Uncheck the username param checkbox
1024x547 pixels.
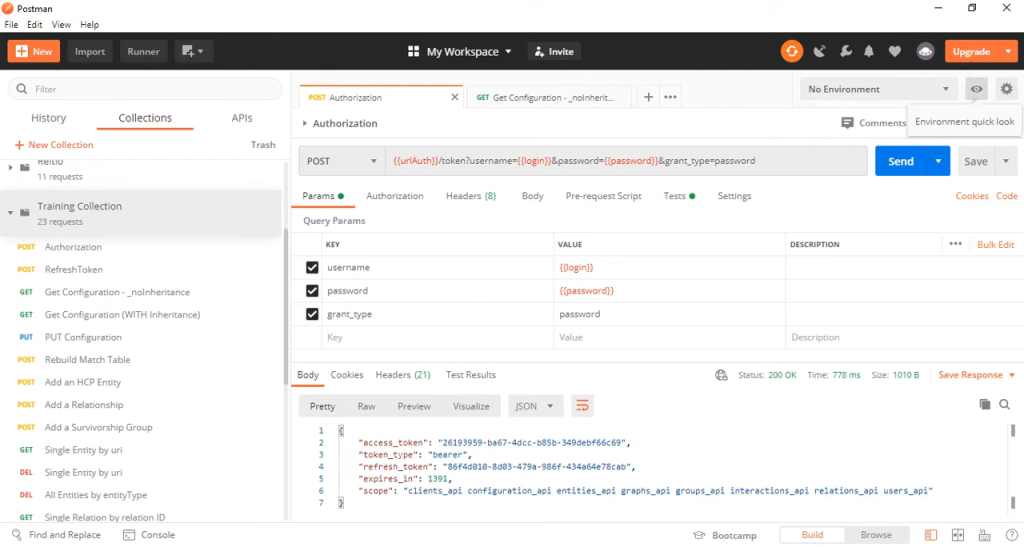pos(312,268)
